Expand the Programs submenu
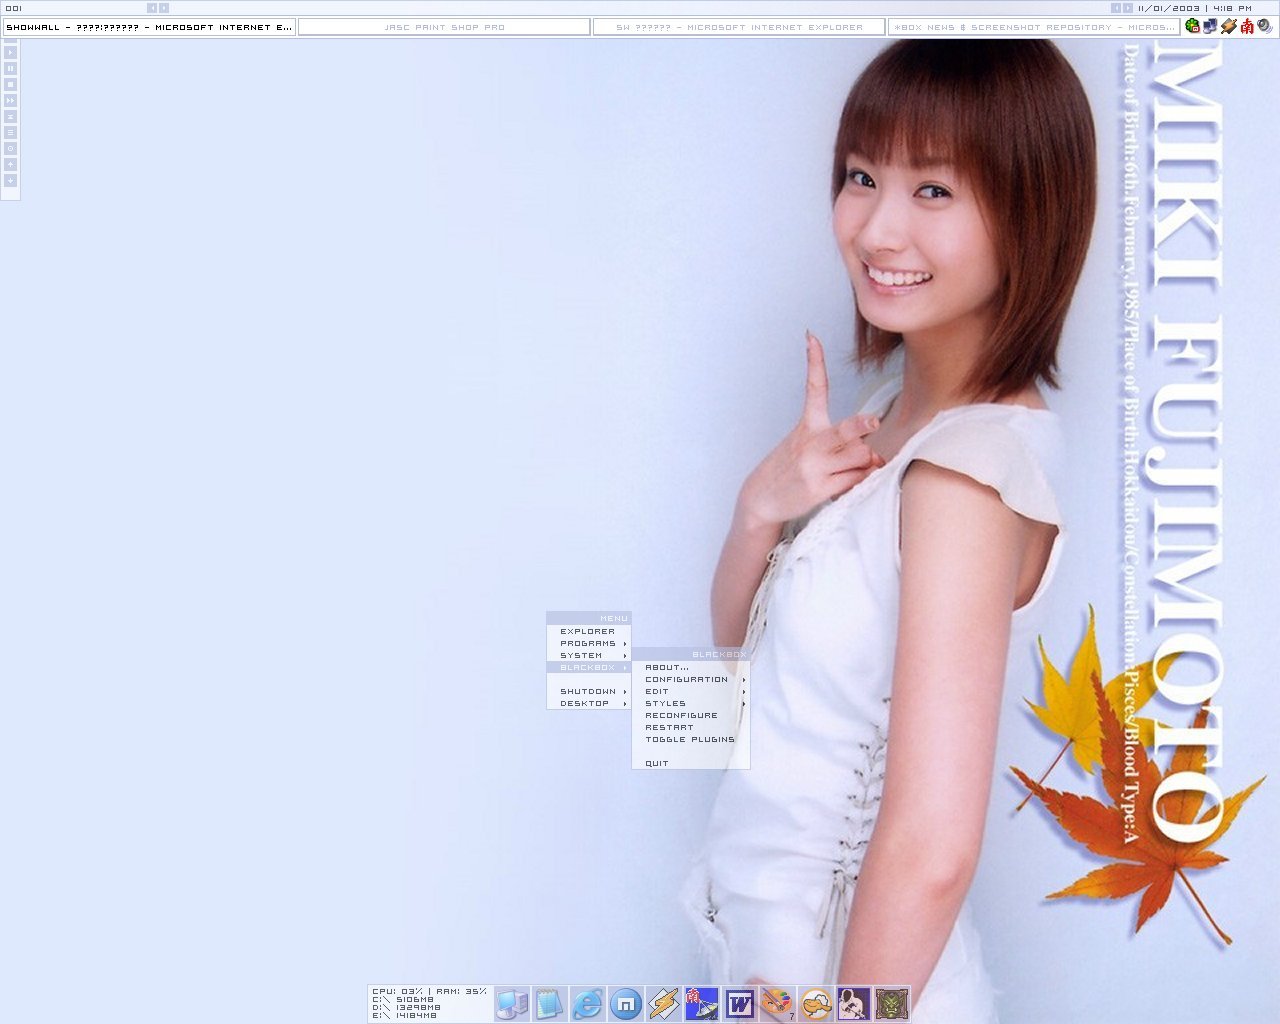 click(x=589, y=643)
